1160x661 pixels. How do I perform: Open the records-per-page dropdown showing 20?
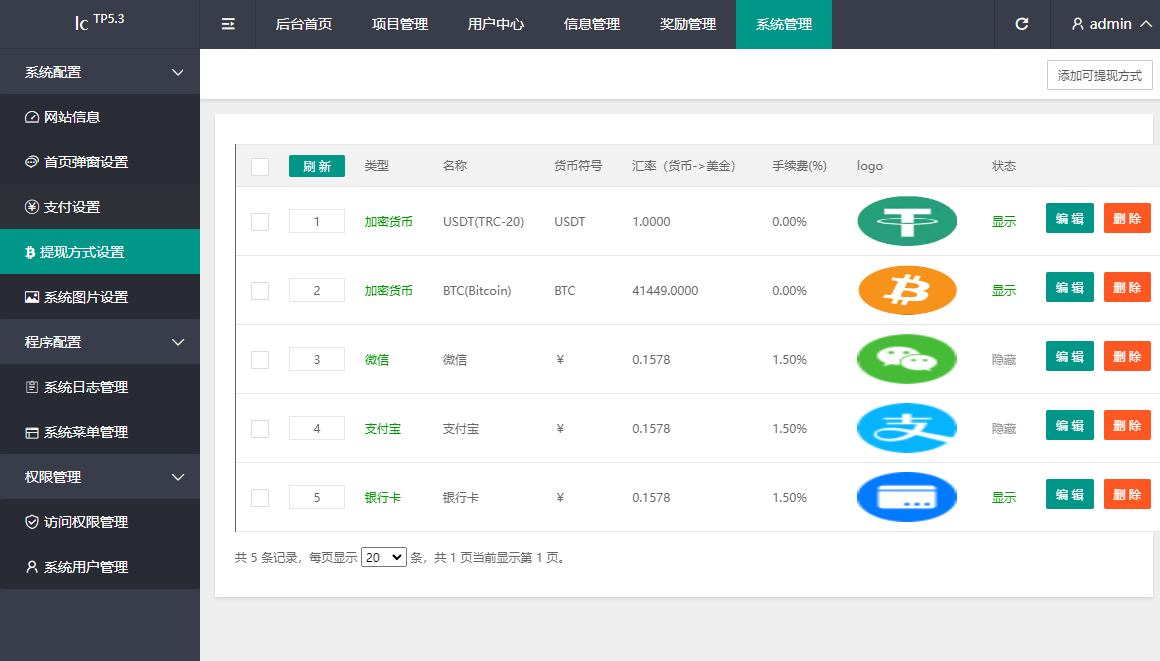(383, 557)
